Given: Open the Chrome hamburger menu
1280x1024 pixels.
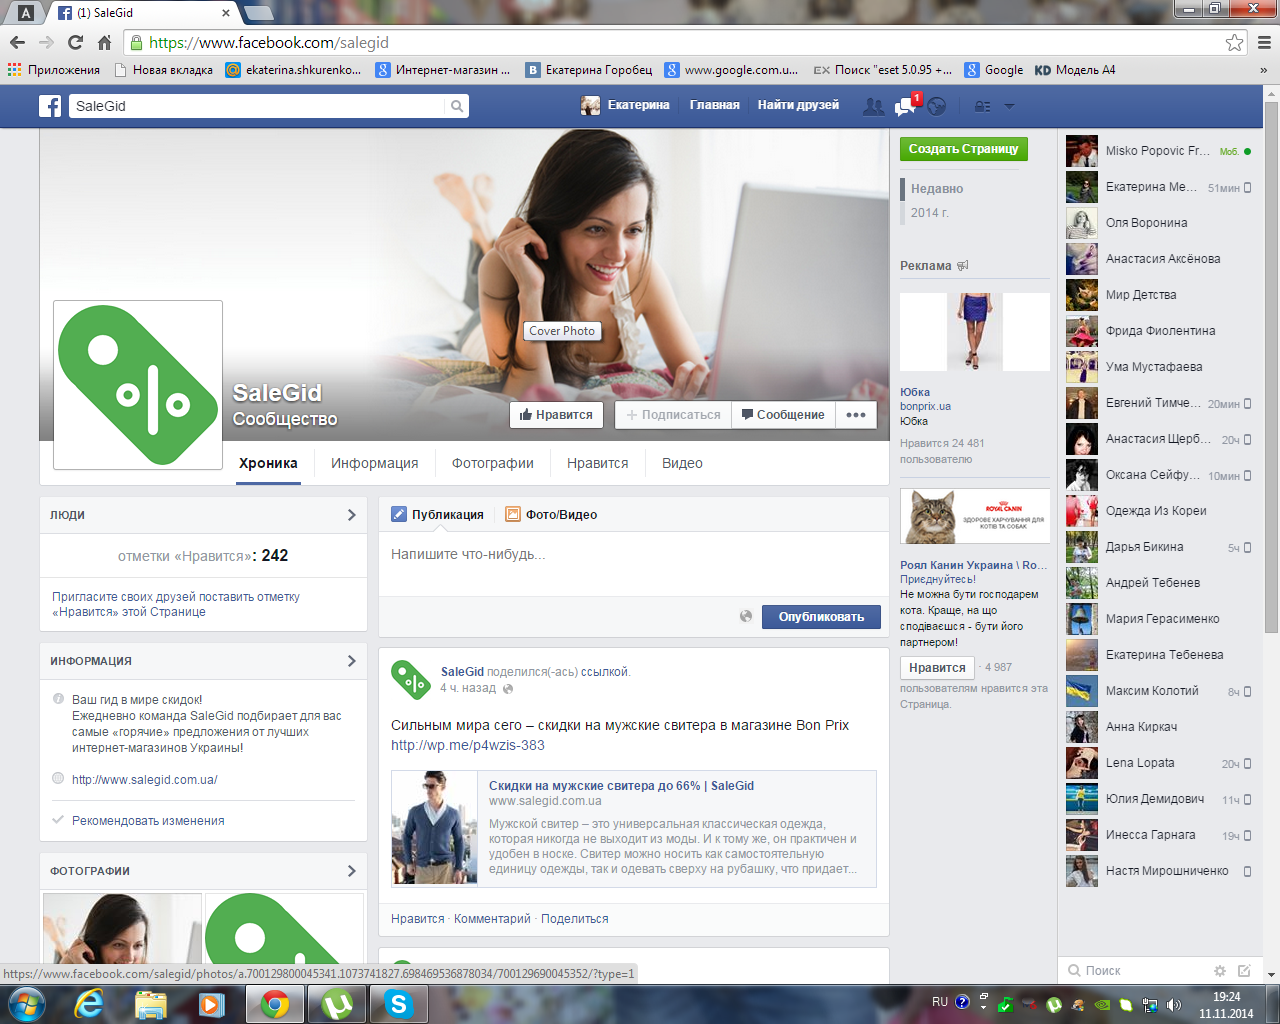Looking at the screenshot, I should click(x=1264, y=42).
